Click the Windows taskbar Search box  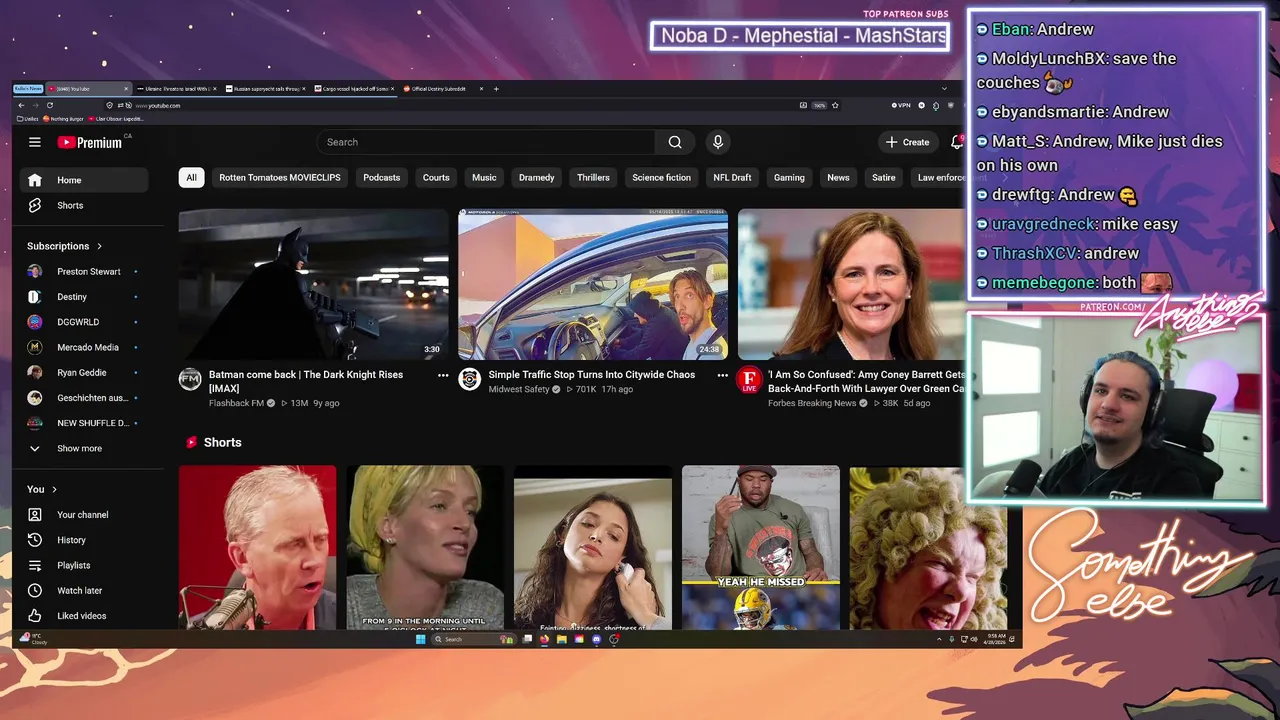coord(473,639)
